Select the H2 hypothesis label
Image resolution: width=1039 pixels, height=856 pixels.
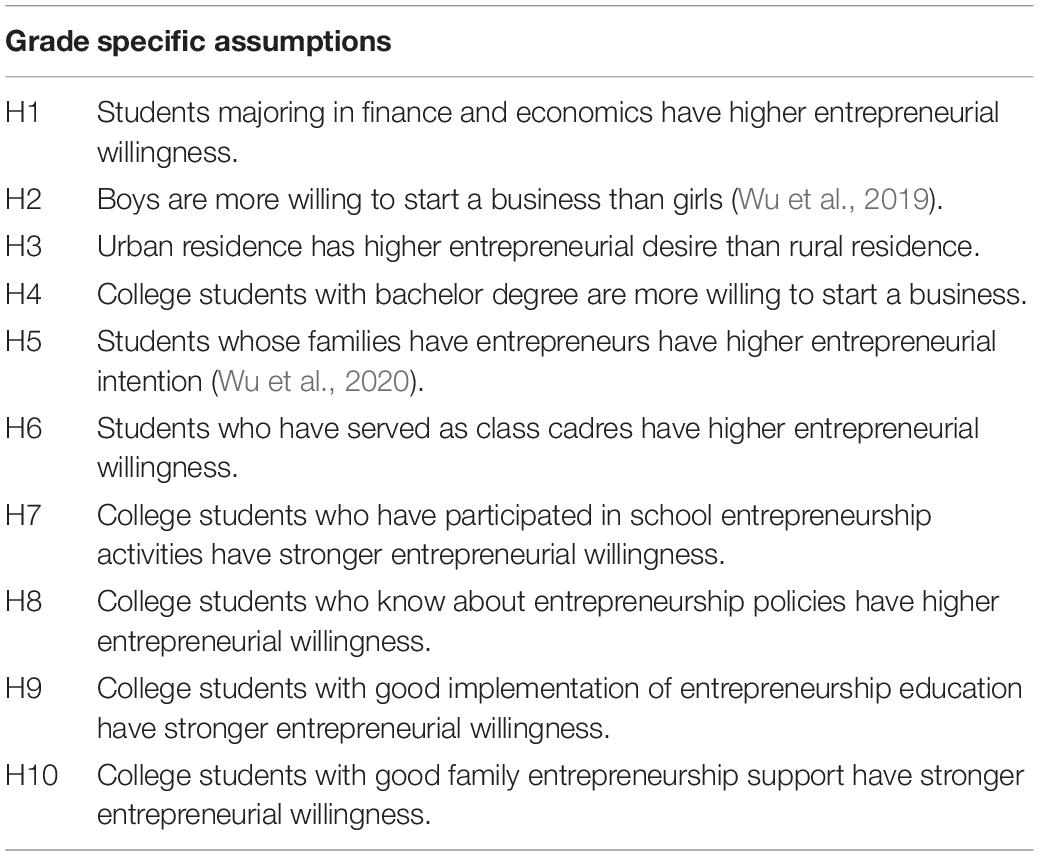pos(23,199)
